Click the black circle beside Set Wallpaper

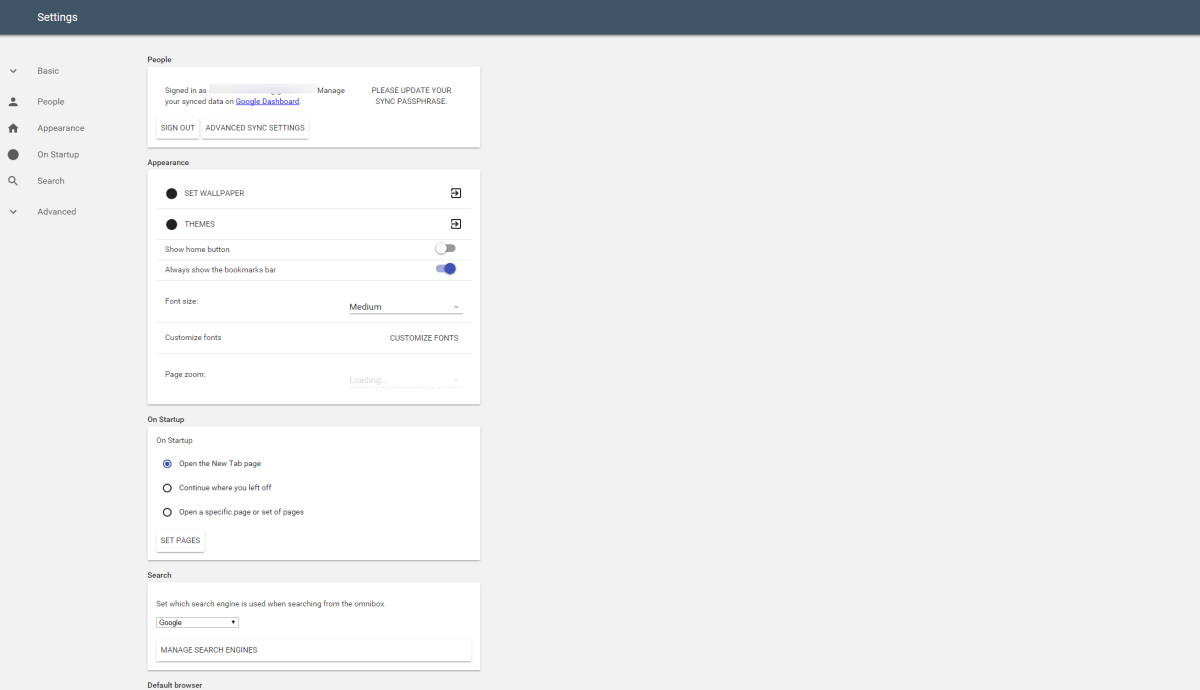coord(172,194)
